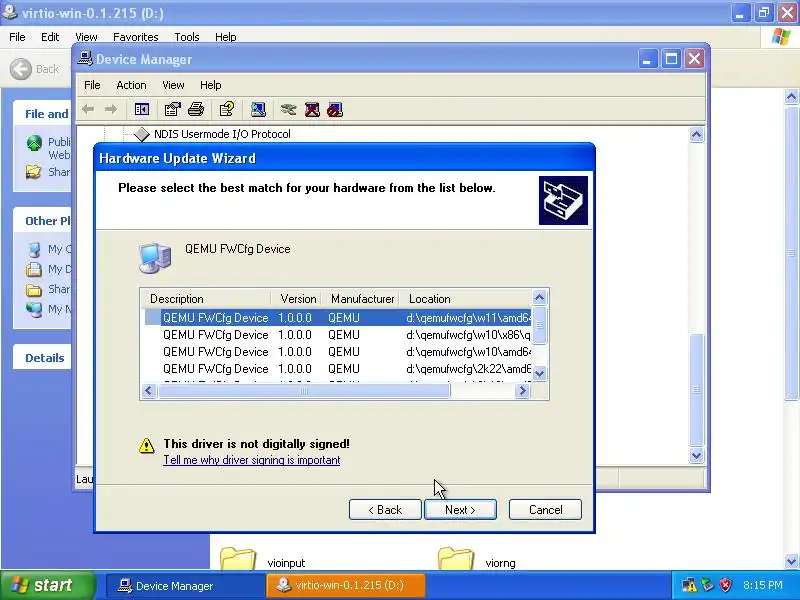
Task: Open the Explorer File menu
Action: tap(17, 37)
